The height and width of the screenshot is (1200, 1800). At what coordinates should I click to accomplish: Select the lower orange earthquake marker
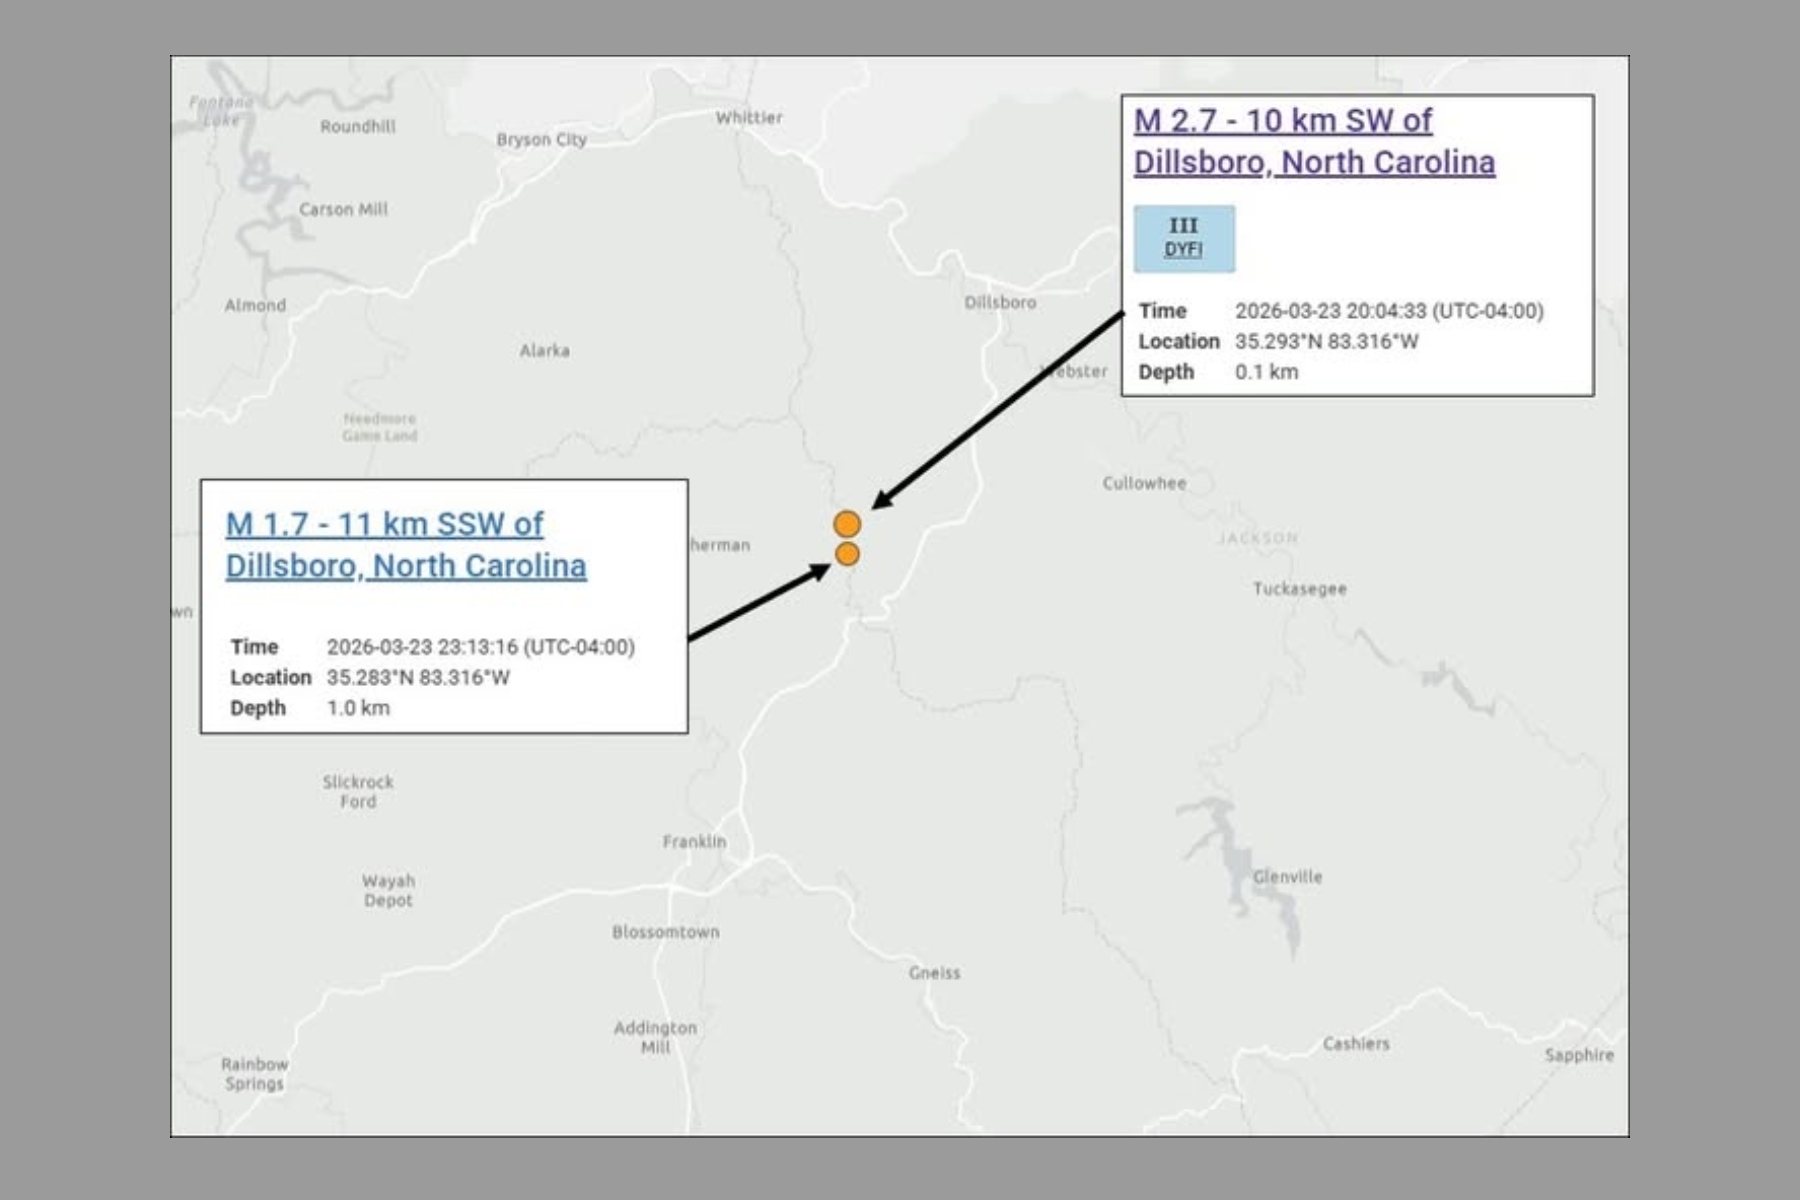[x=847, y=554]
